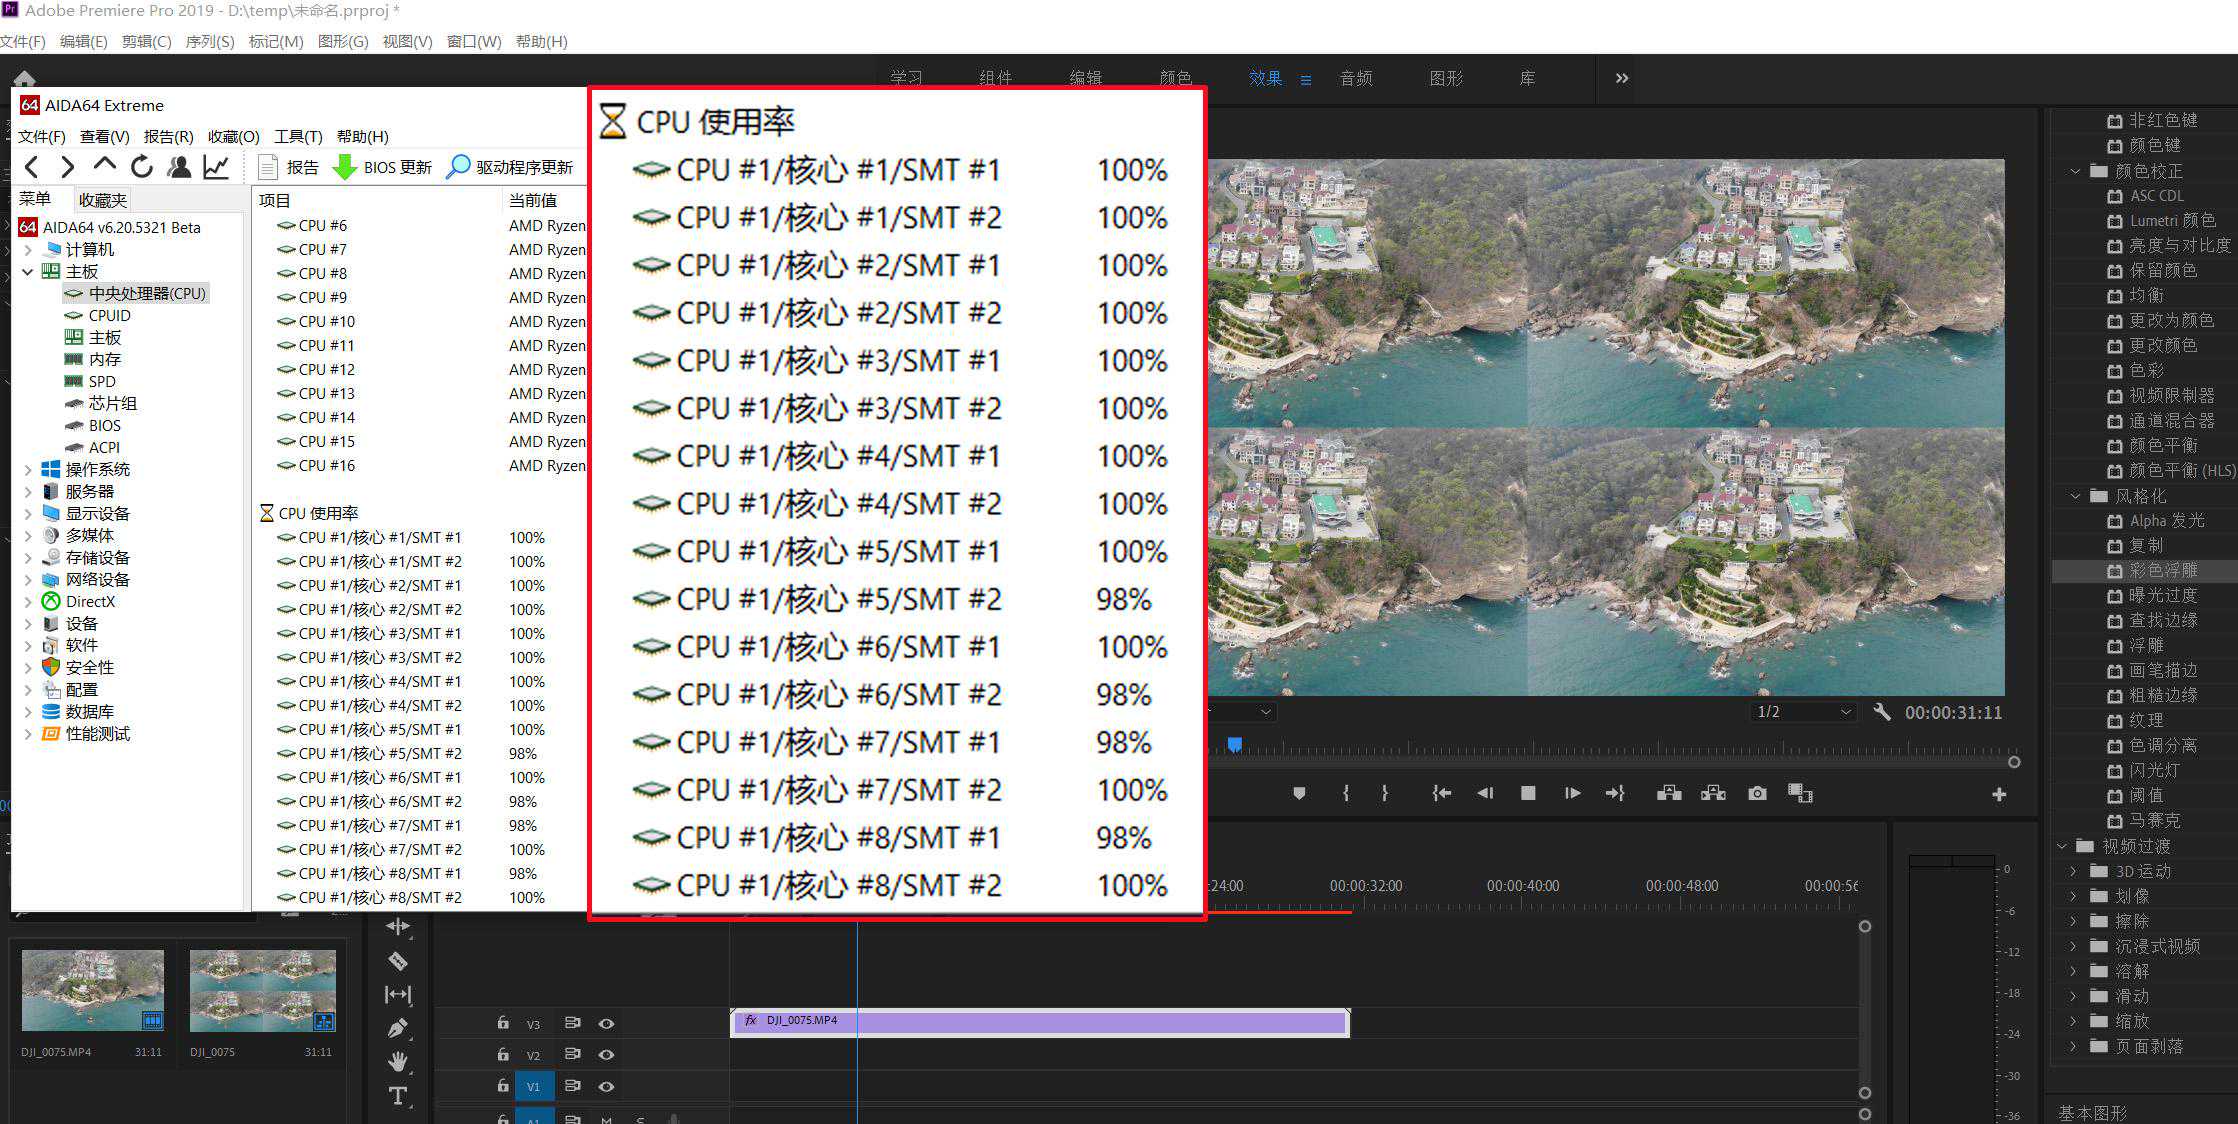The image size is (2238, 1124).
Task: Toggle V1 track output eye
Action: click(x=606, y=1086)
